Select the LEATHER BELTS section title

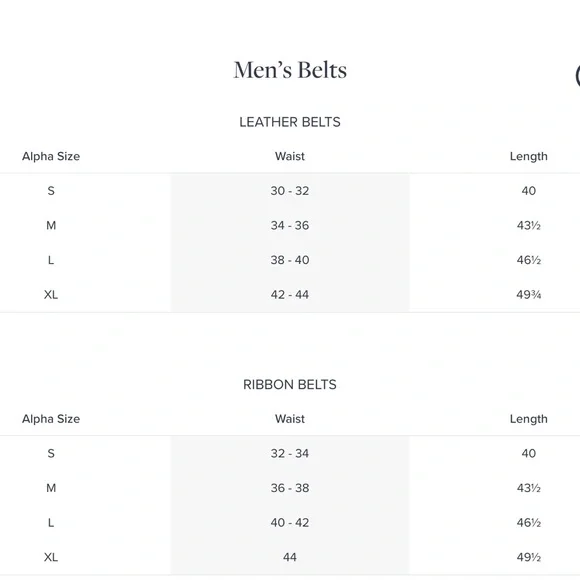point(290,122)
